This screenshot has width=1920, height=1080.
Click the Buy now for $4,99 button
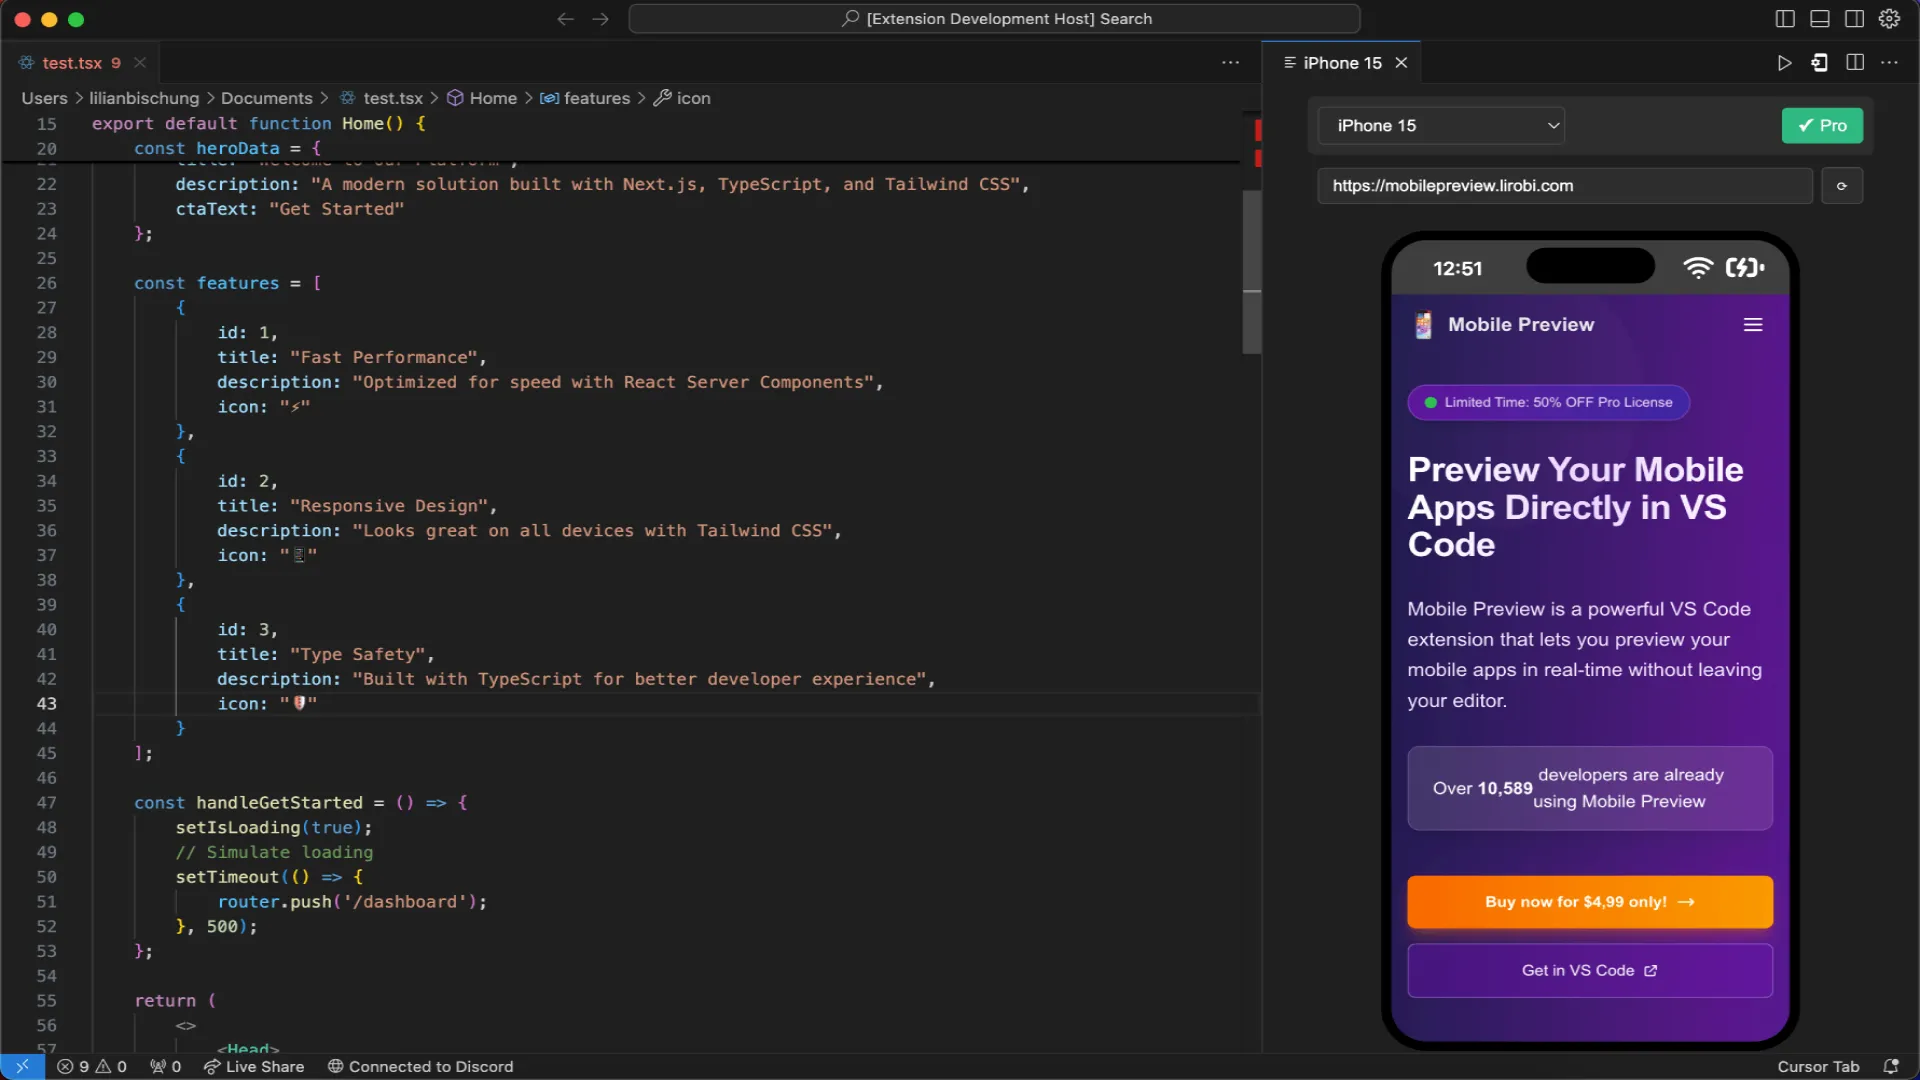[1589, 901]
